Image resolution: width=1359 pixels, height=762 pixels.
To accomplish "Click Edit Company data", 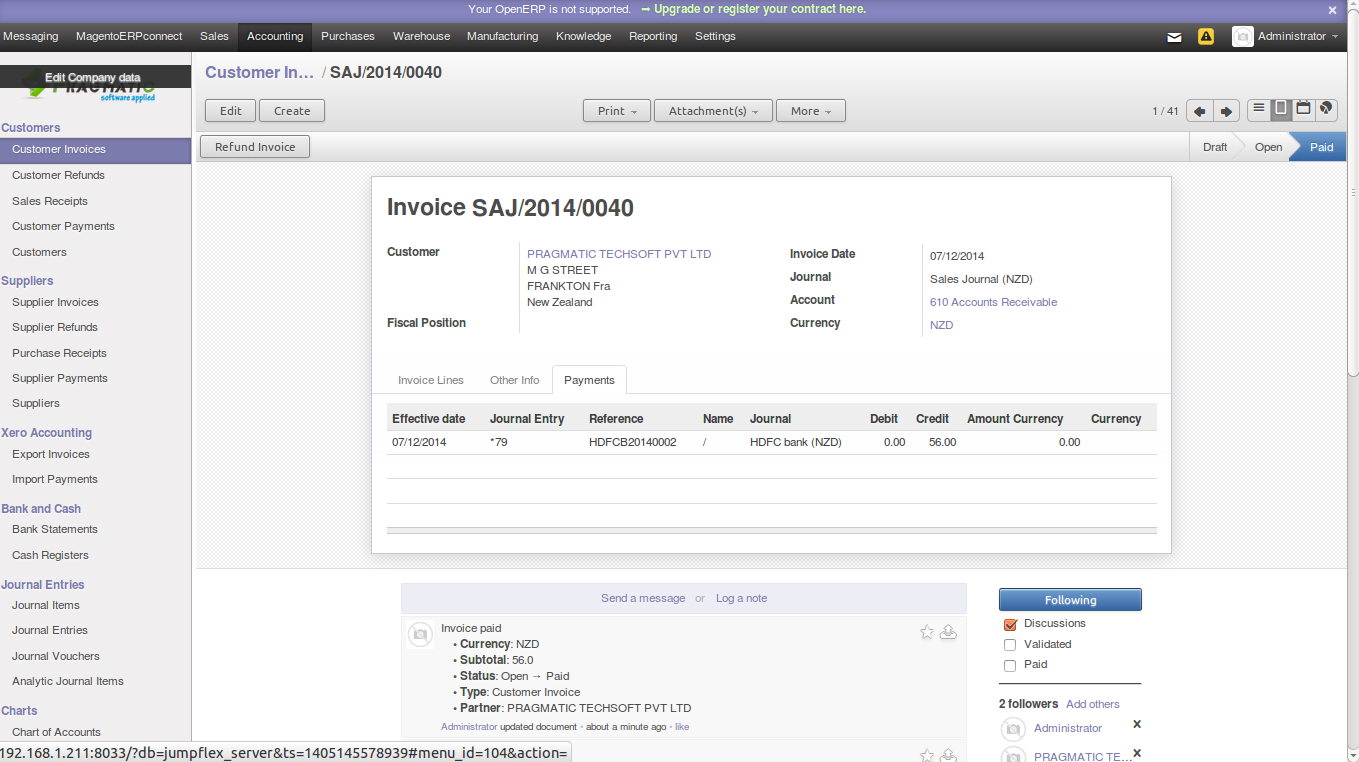I will [93, 77].
